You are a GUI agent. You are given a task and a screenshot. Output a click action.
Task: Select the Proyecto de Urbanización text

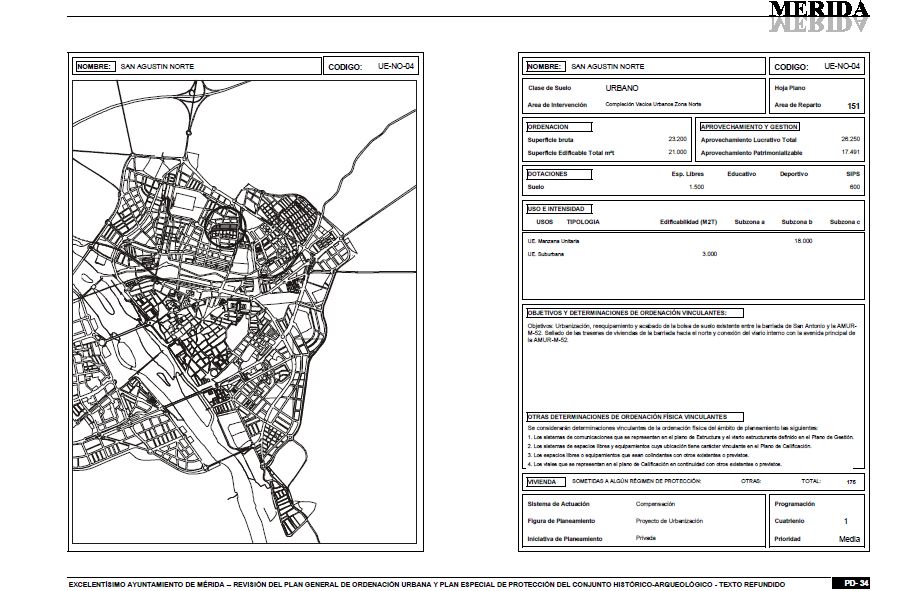669,521
